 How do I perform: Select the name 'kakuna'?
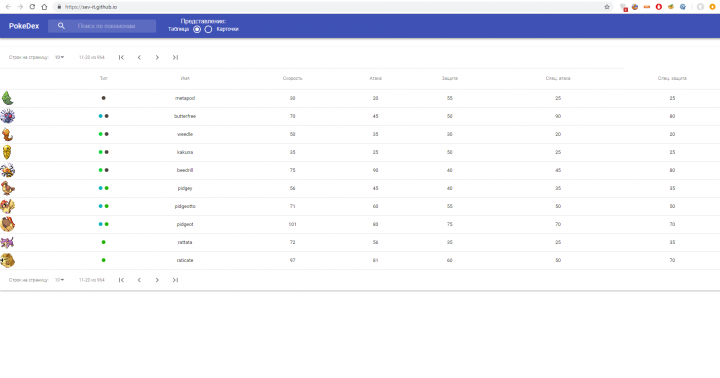(185, 152)
